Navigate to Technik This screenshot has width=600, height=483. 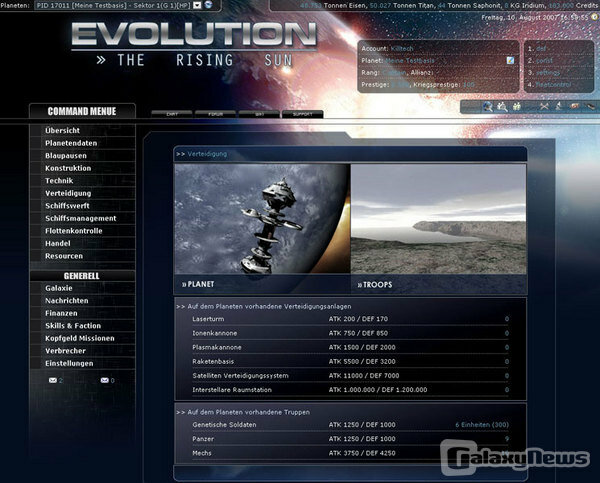tap(59, 181)
